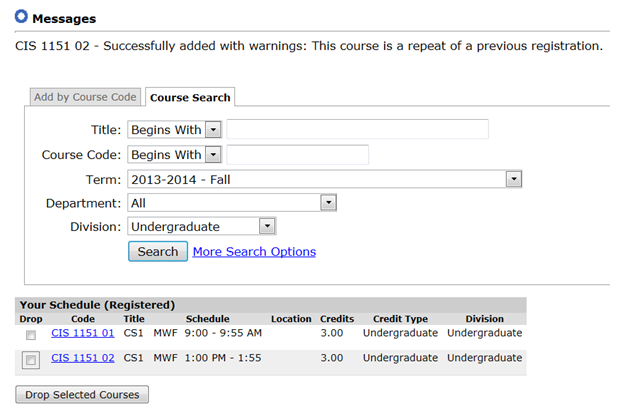Open the More Search Options link
628x412 pixels.
(254, 251)
